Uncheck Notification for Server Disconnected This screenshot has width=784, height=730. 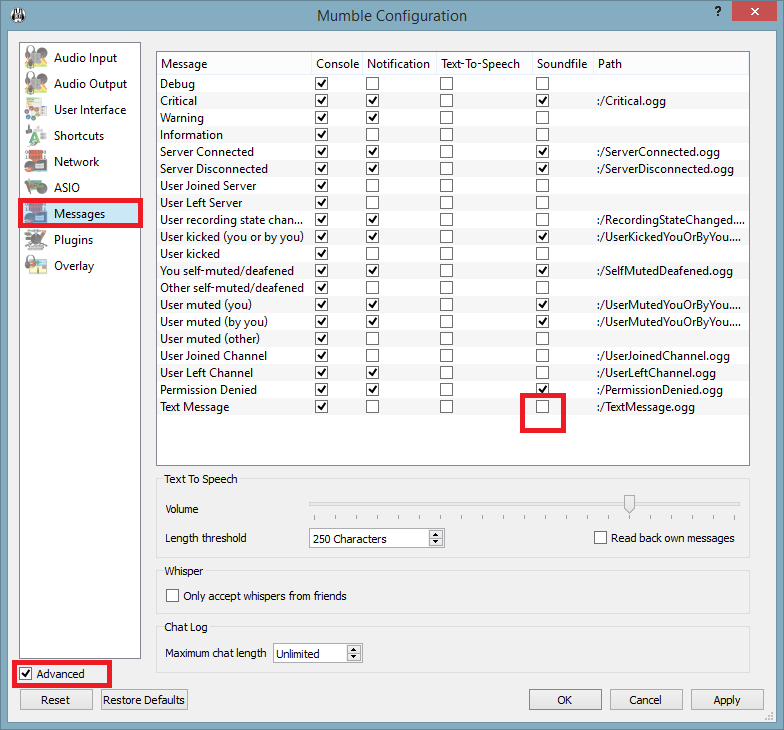point(372,168)
